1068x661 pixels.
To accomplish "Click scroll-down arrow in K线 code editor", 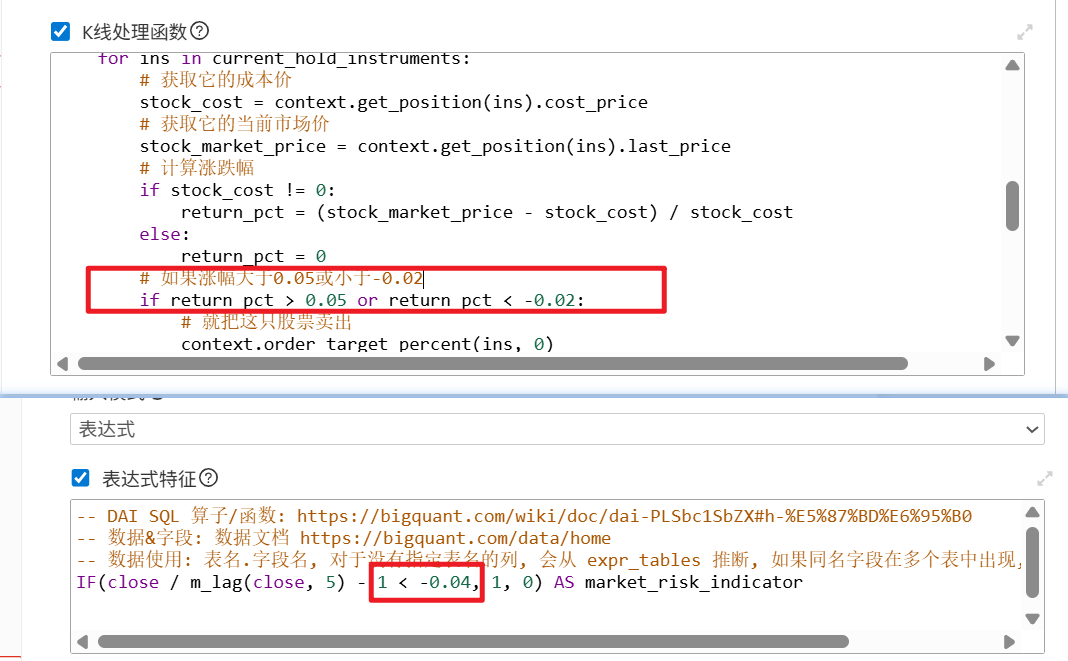I will tap(1012, 341).
